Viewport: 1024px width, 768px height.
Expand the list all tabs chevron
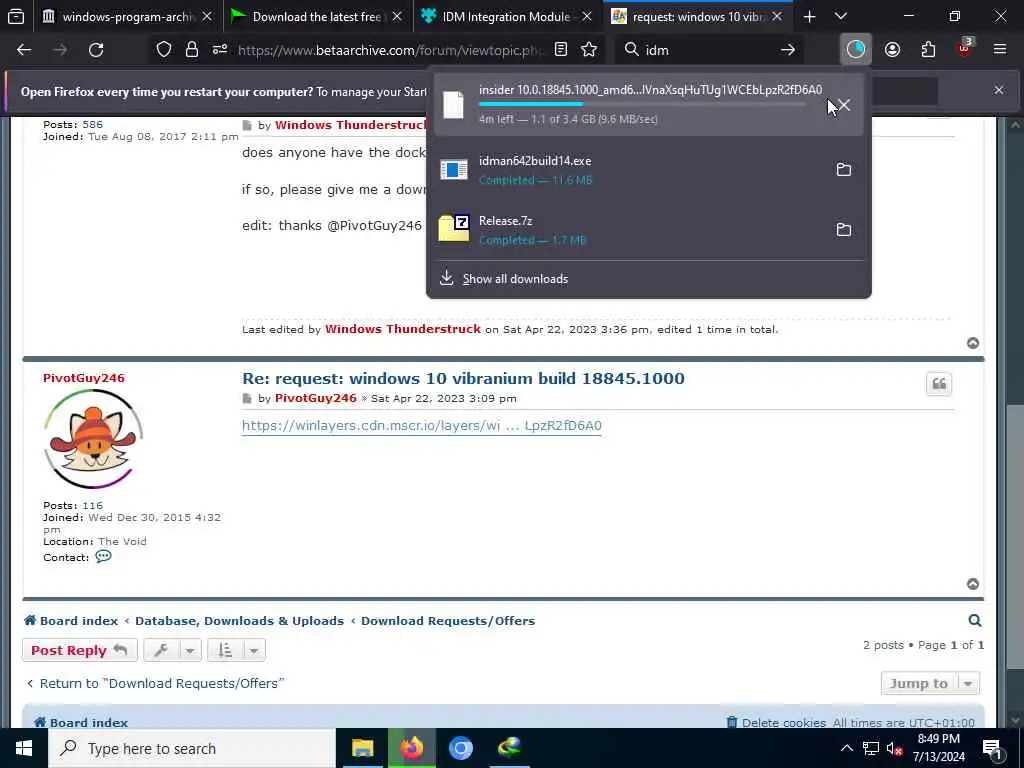point(841,17)
